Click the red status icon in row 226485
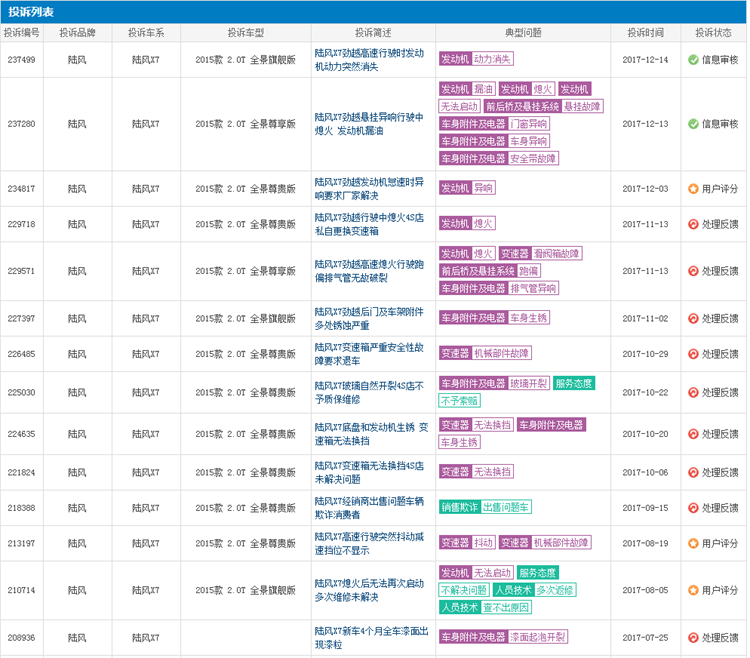This screenshot has height=658, width=750. (x=693, y=354)
